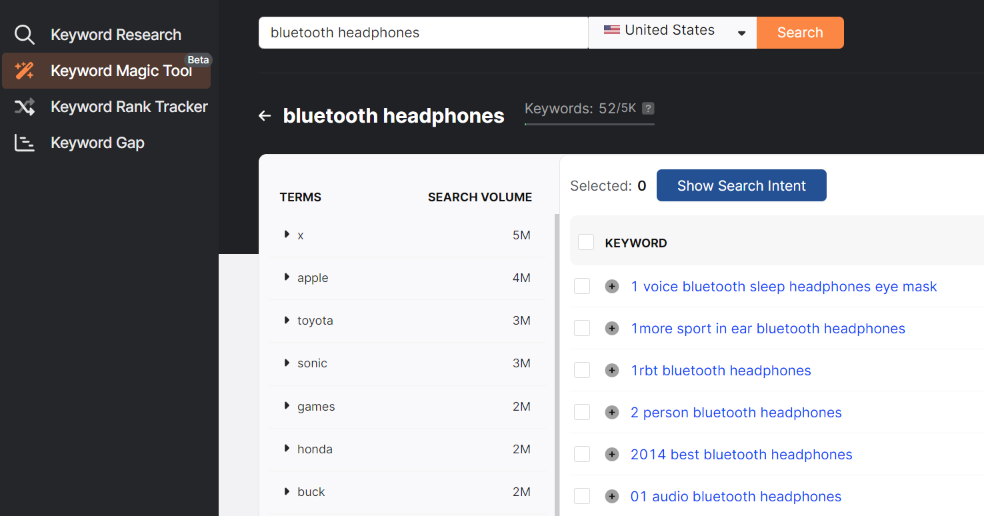Click plus icon for '2014 best bluetooth headphones'
Viewport: 984px width, 516px height.
pyautogui.click(x=612, y=454)
